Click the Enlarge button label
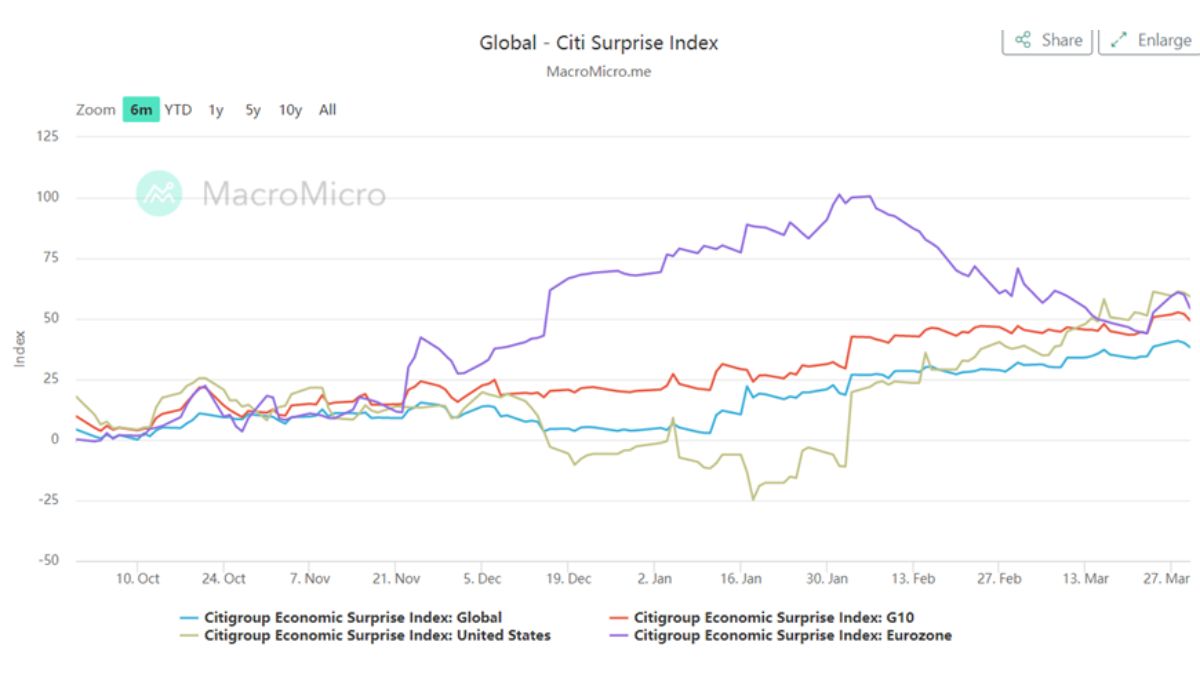 click(x=1164, y=40)
